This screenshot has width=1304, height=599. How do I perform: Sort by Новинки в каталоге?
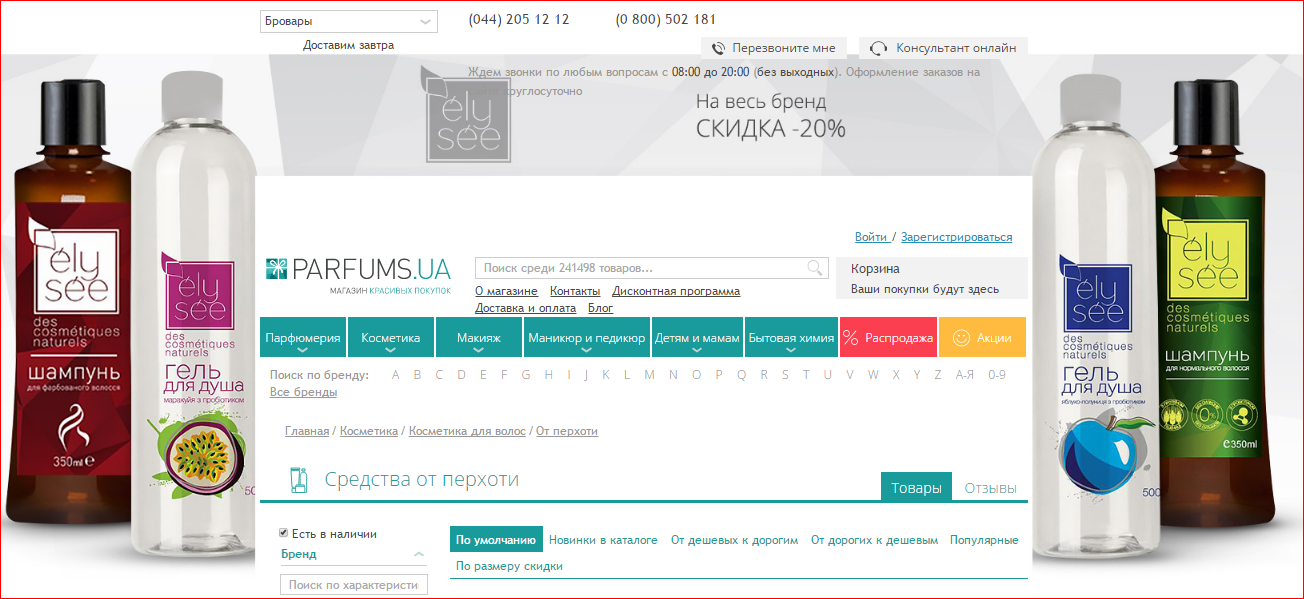603,540
